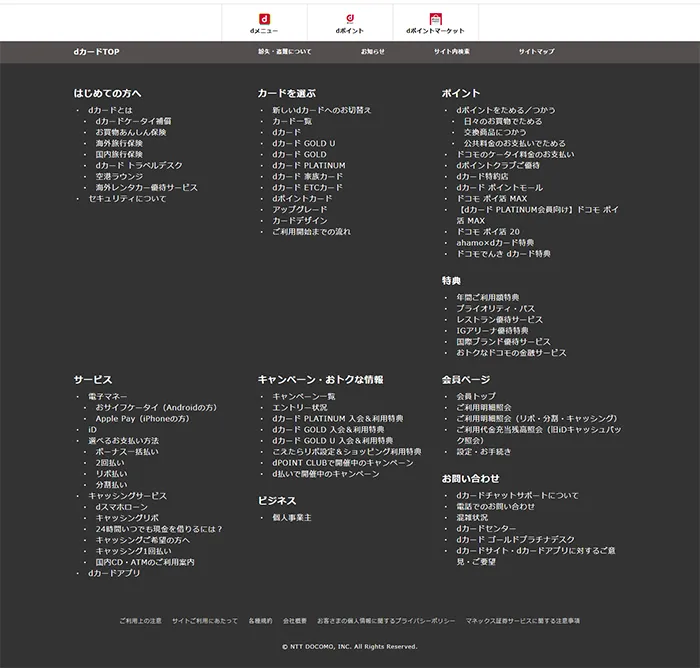Open the dカード GOLD U link under カードを選ぶ
This screenshot has width=700, height=668.
coord(304,143)
